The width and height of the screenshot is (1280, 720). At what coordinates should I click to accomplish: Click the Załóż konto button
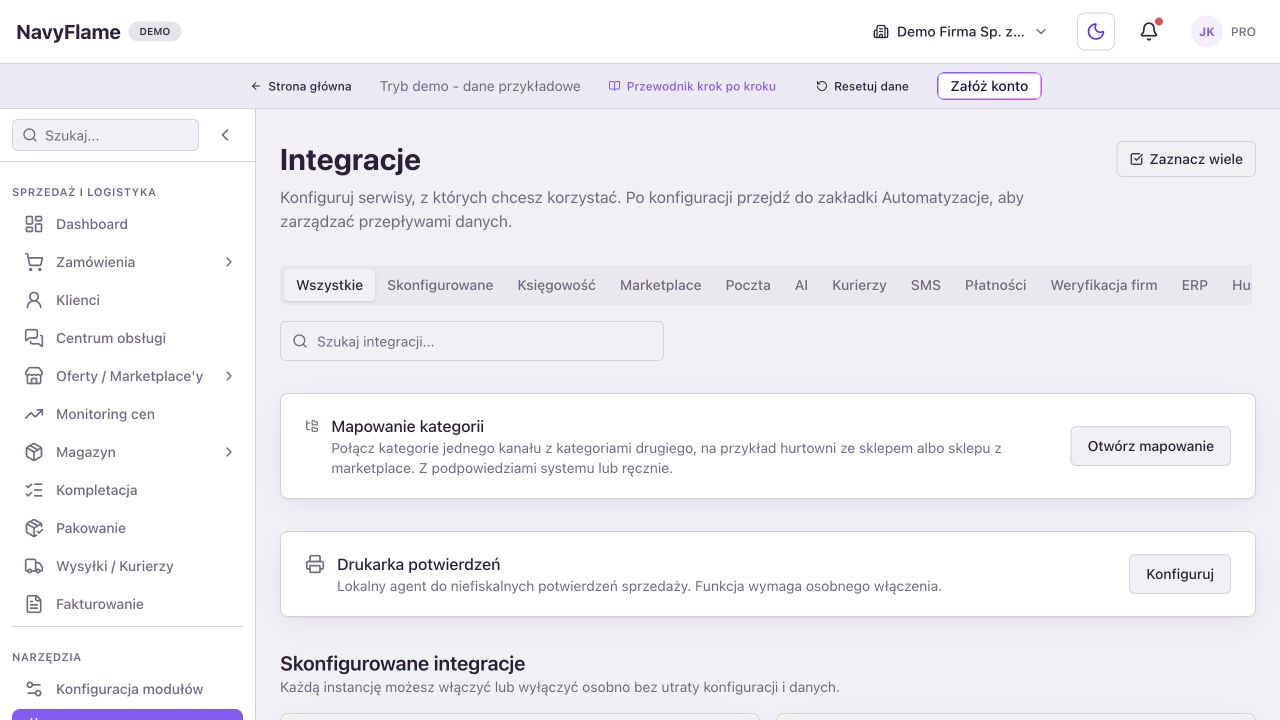pos(989,86)
